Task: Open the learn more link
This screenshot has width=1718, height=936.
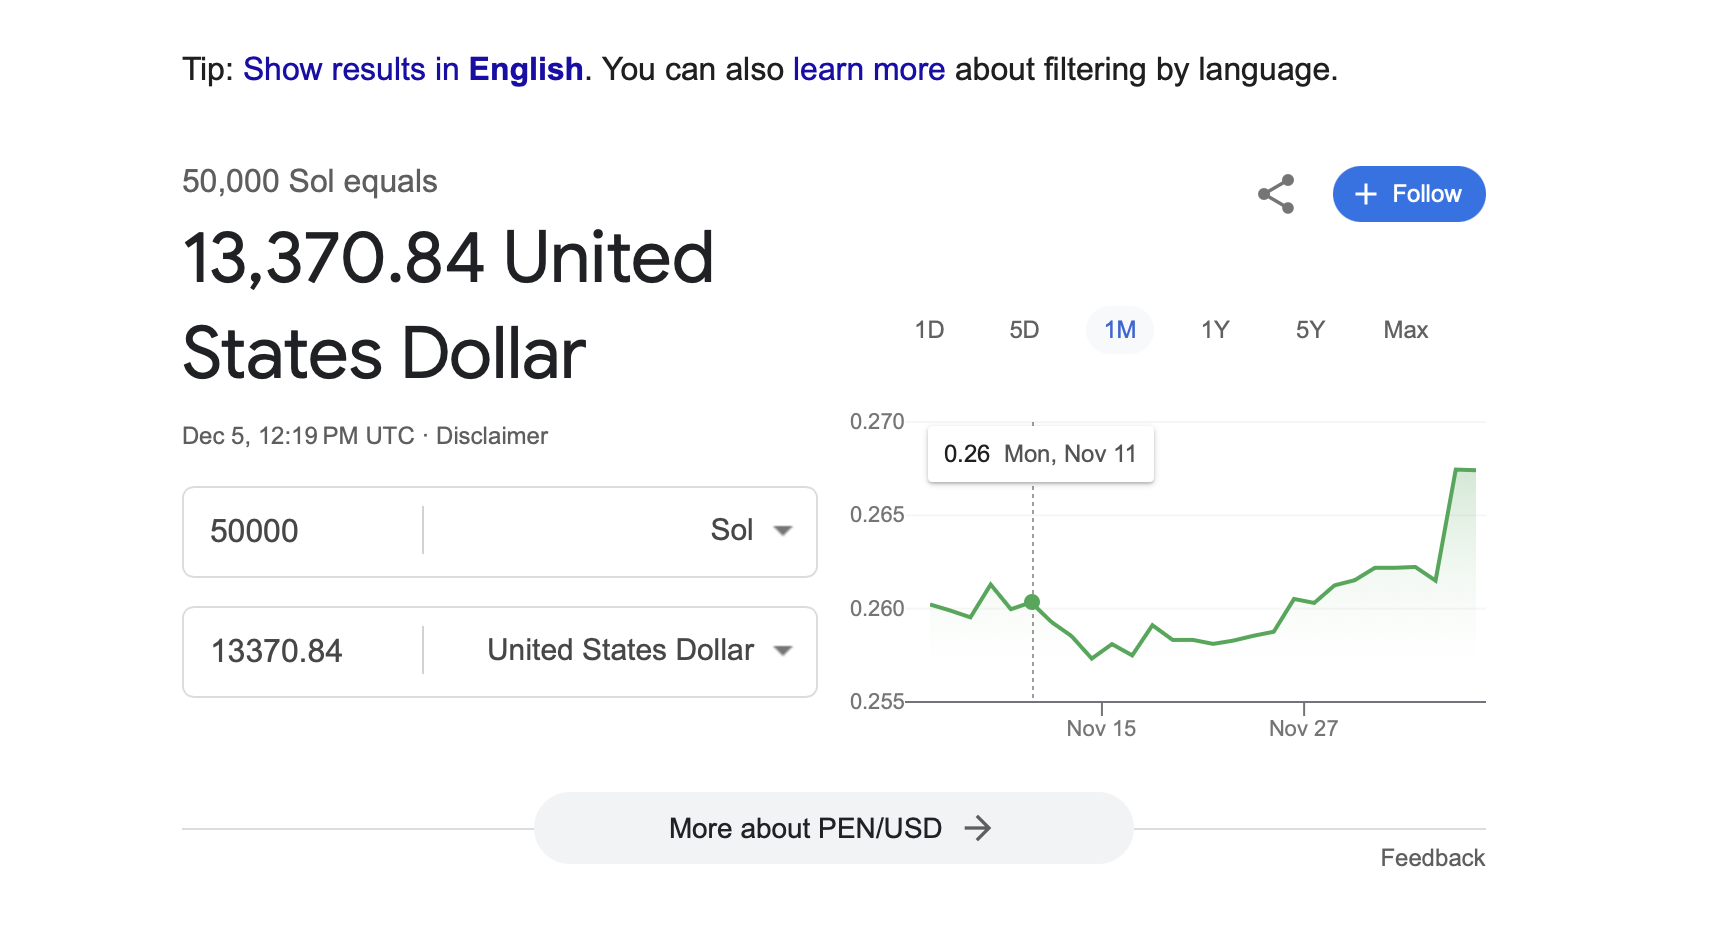Action: (x=868, y=69)
